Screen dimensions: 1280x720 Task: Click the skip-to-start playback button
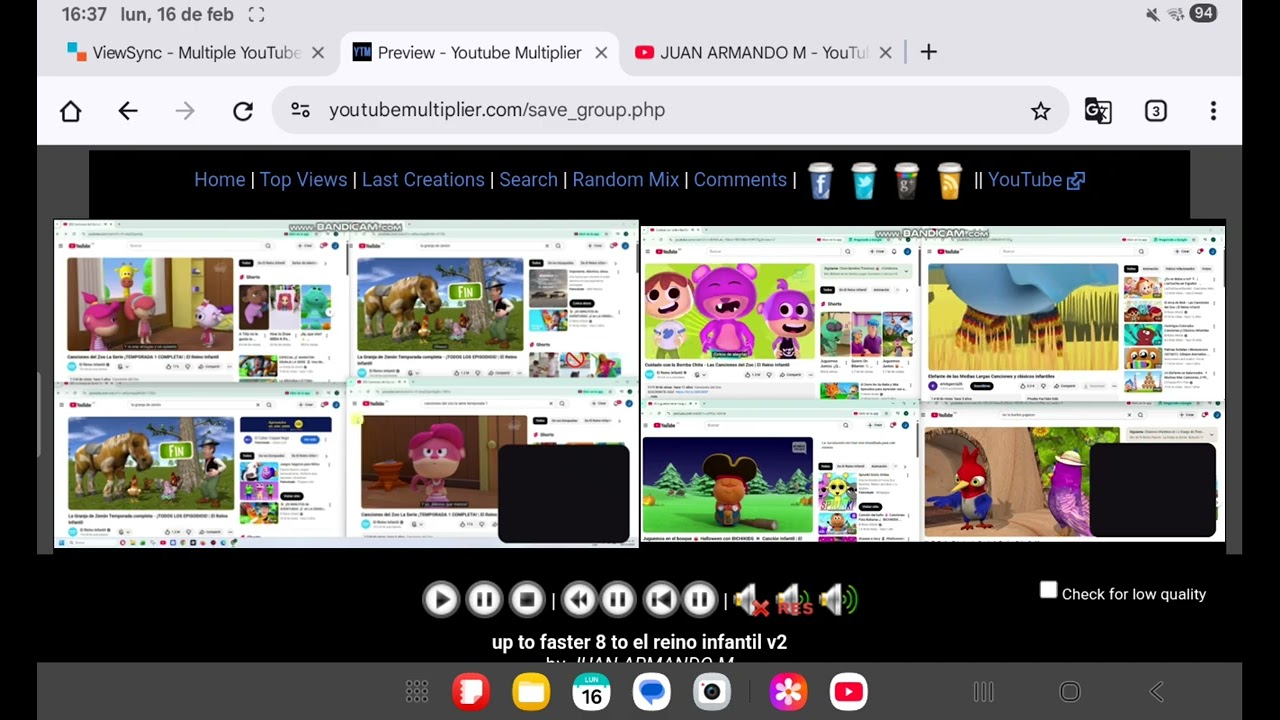click(660, 599)
